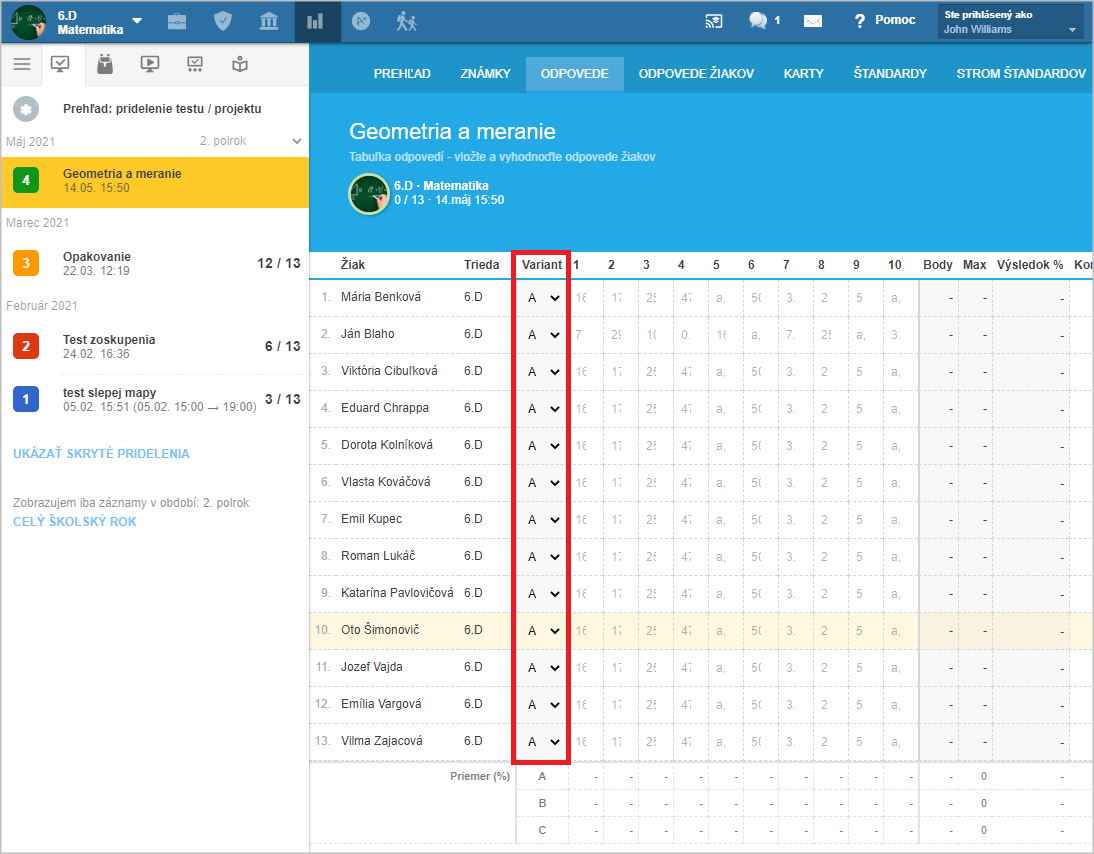The height and width of the screenshot is (854, 1094).
Task: Open the backpack sidebar icon
Action: 105,64
